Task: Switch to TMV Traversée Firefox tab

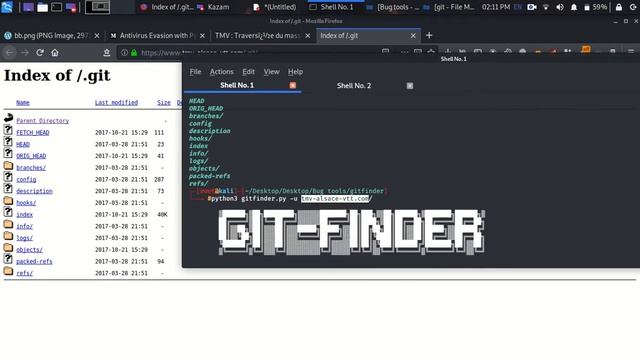Action: (x=262, y=36)
